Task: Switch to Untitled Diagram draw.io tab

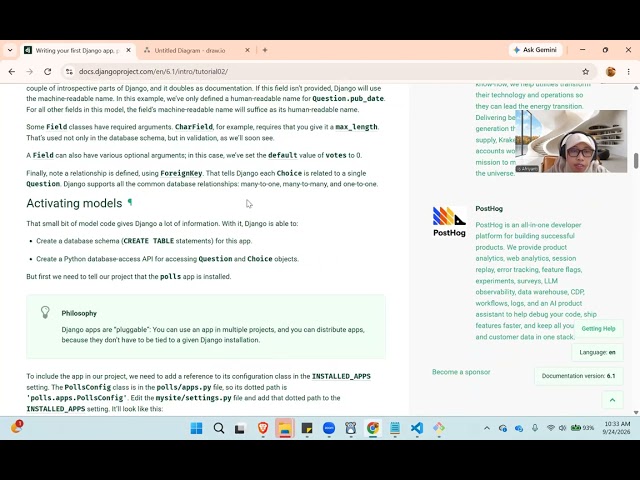Action: coord(190,50)
